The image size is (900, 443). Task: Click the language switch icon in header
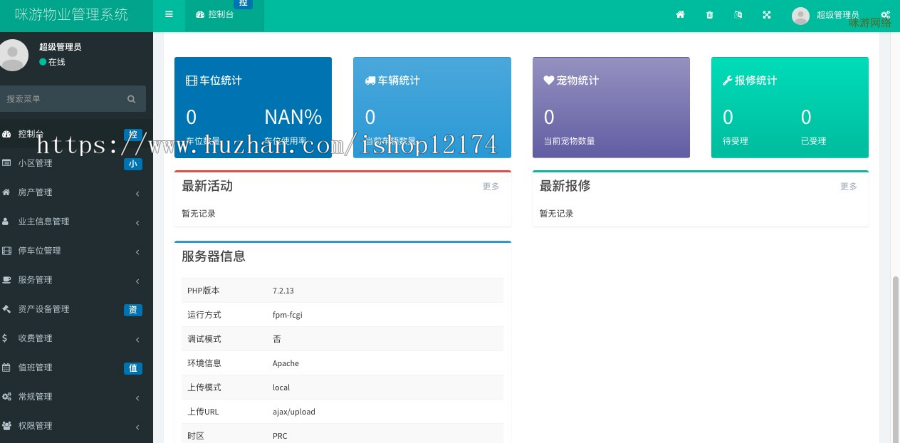738,15
